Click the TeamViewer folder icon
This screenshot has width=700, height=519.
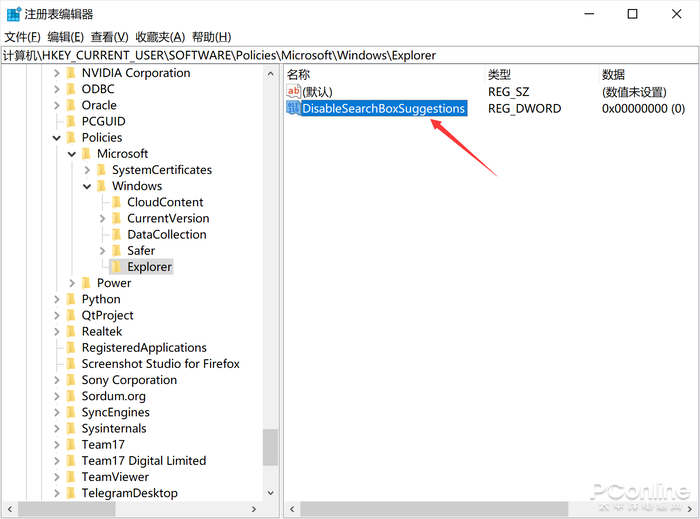(x=71, y=477)
